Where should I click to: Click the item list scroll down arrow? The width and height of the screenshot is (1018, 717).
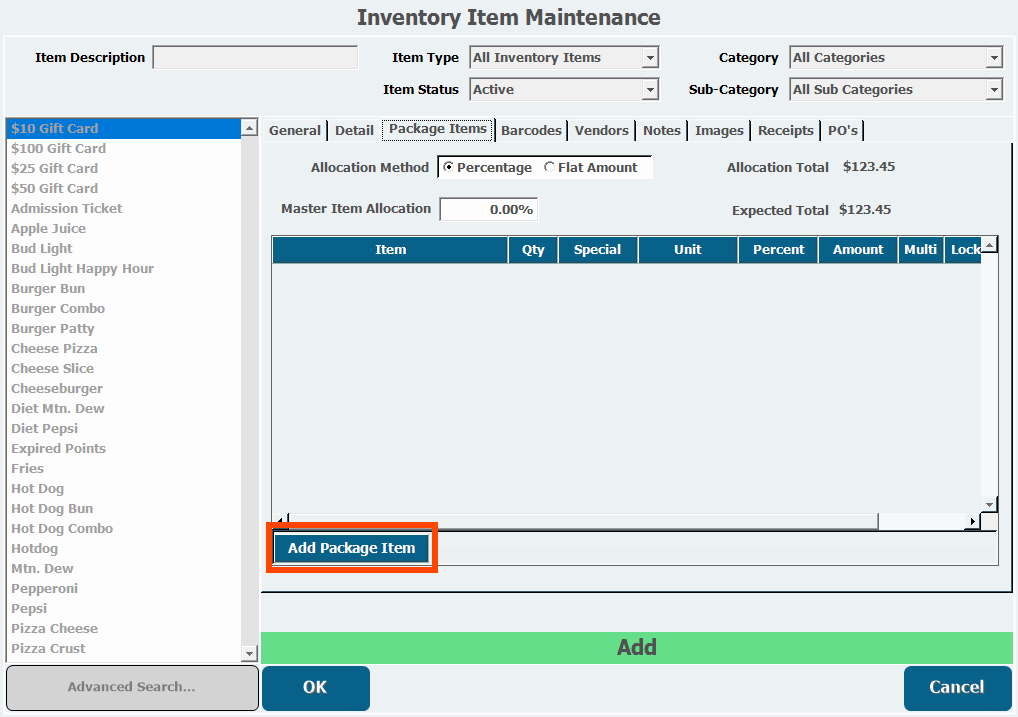[x=250, y=653]
